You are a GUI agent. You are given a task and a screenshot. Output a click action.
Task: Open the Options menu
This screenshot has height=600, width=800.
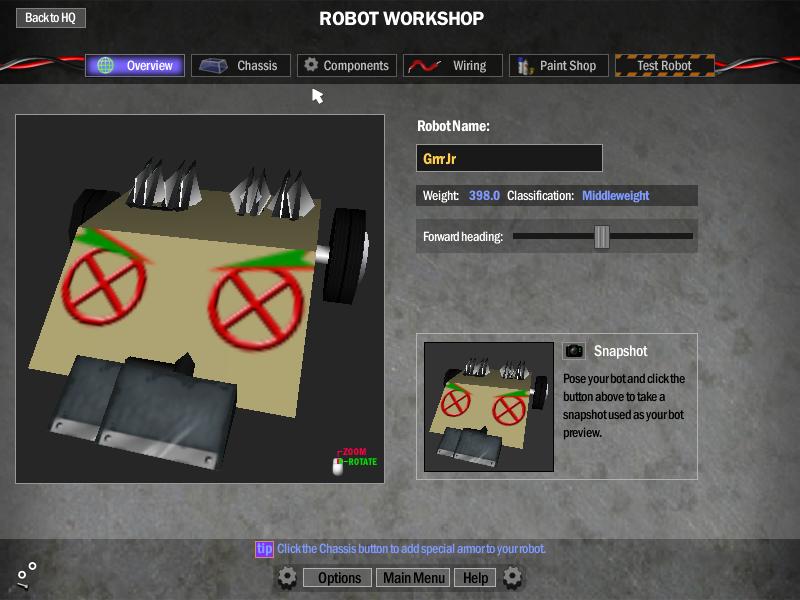(339, 578)
